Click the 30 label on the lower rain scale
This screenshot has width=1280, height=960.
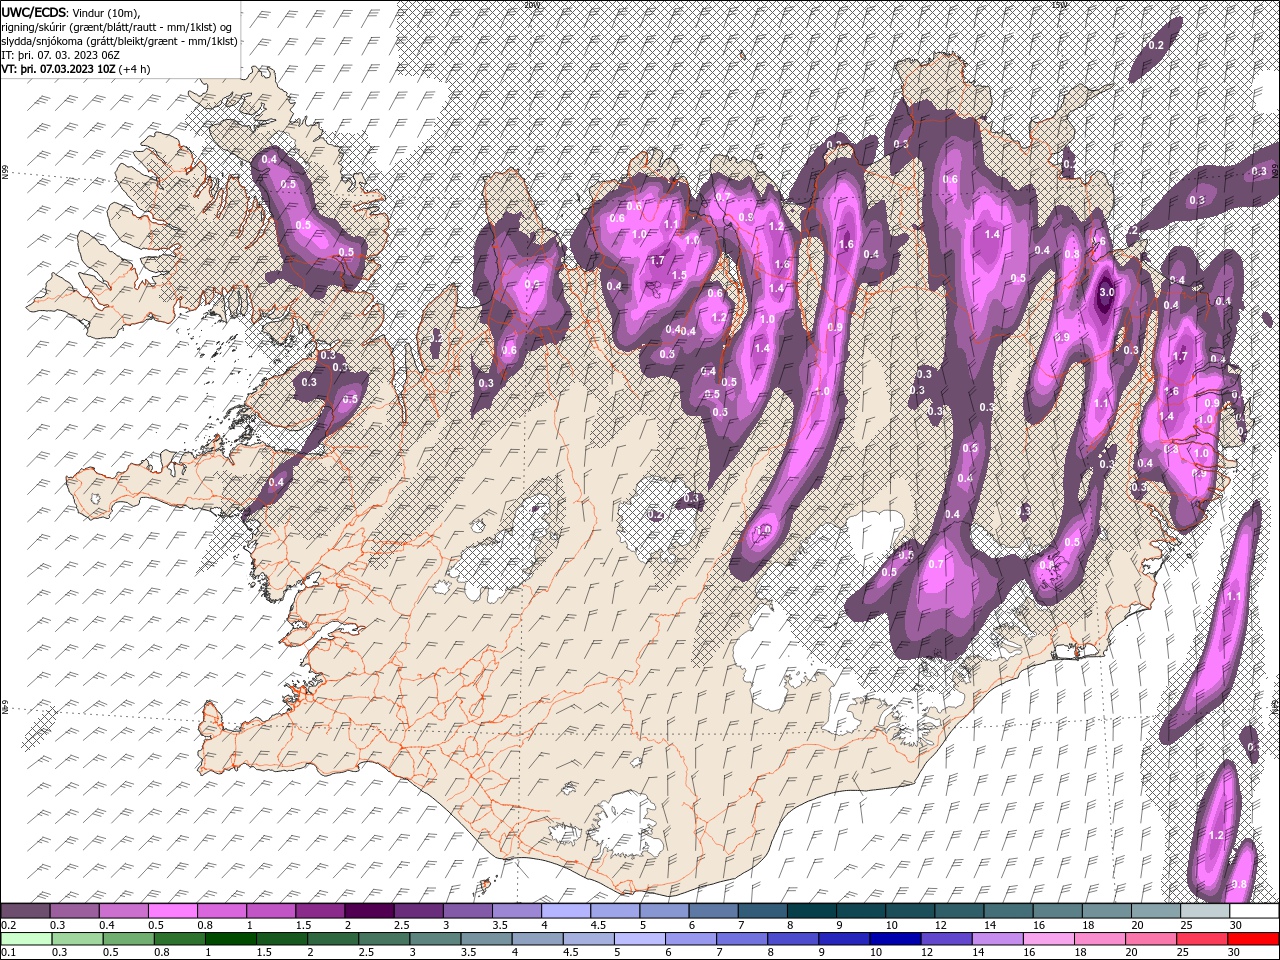point(1236,952)
